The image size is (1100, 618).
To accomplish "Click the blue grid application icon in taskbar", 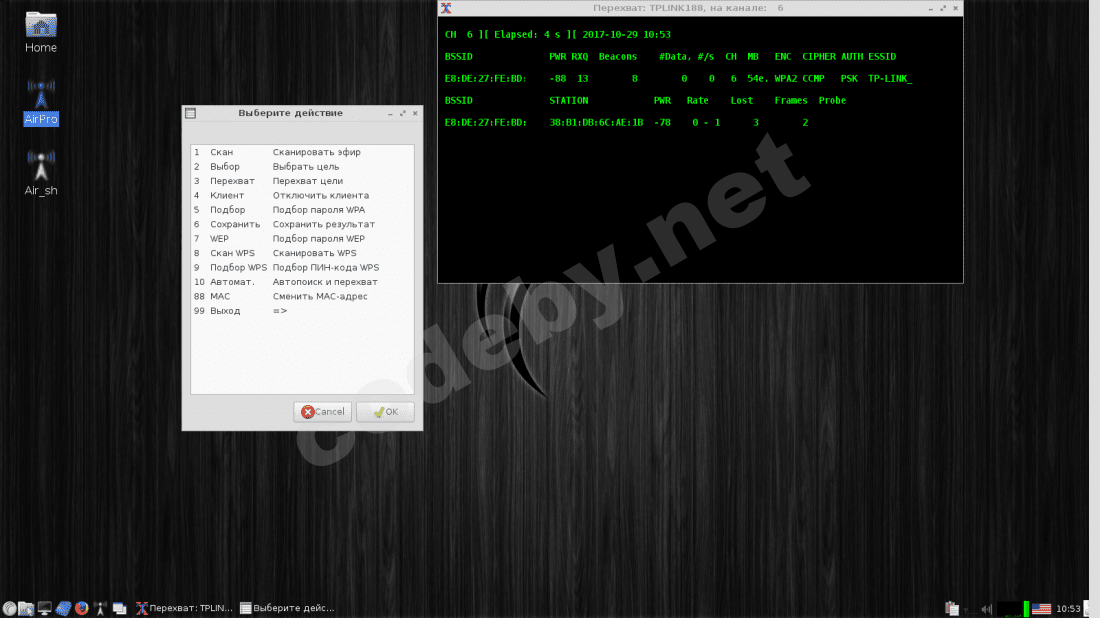I will [x=63, y=608].
